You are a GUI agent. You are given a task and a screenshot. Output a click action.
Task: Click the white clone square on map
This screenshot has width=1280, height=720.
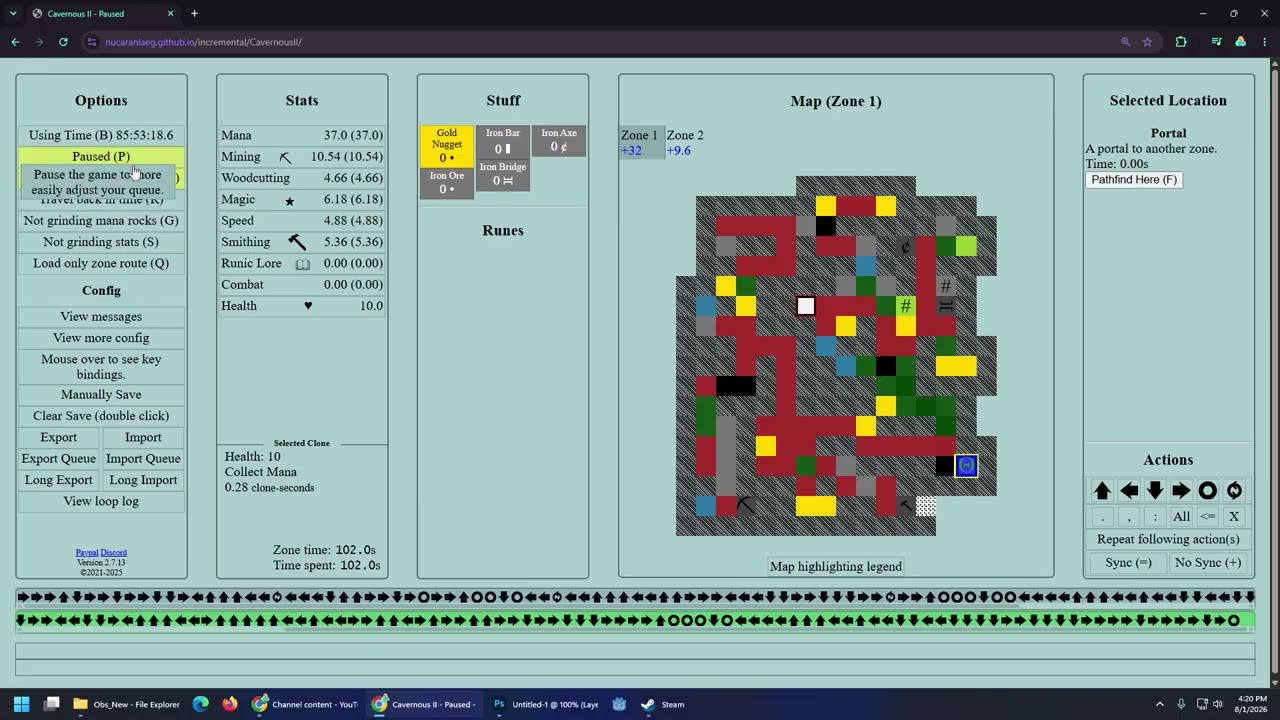(x=806, y=306)
